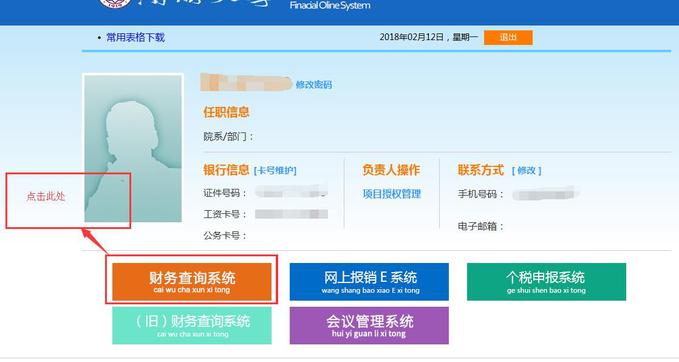Click the 证件号码 label
The width and height of the screenshot is (679, 362).
(x=225, y=193)
